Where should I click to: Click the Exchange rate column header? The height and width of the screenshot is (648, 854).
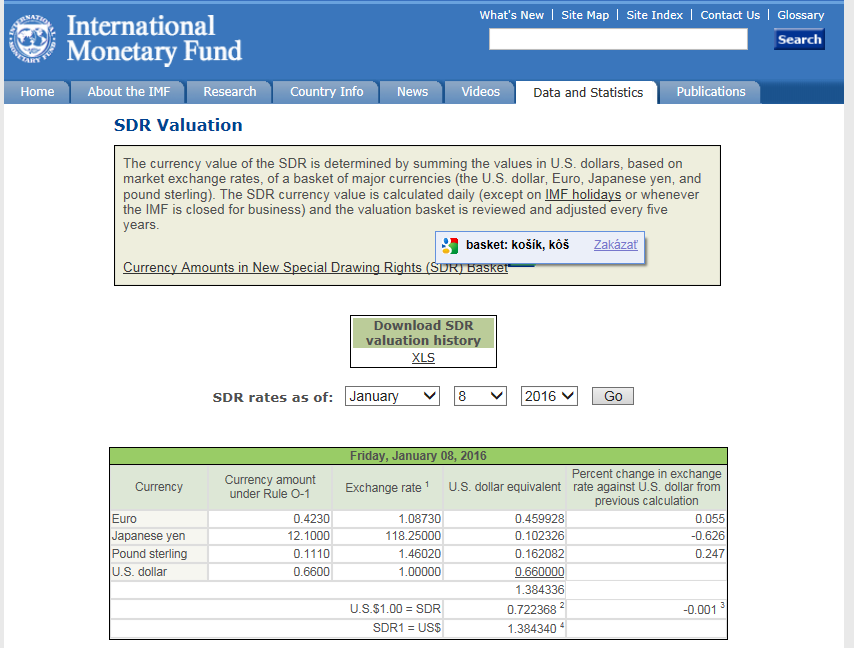point(387,487)
